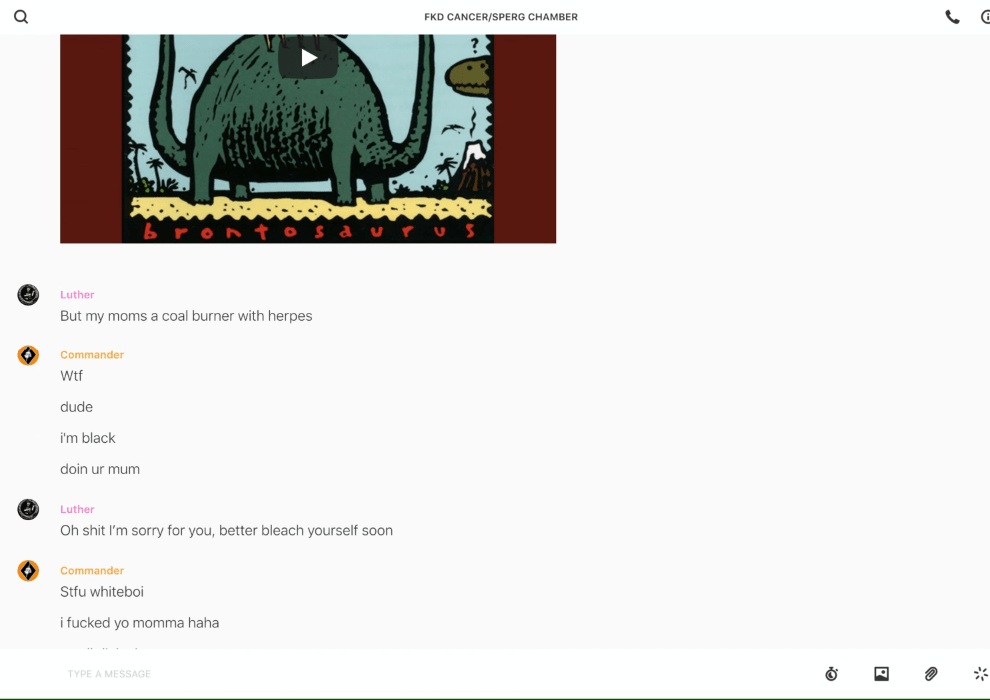Click the "dude" chat message
This screenshot has height=700, width=990.
coord(76,407)
